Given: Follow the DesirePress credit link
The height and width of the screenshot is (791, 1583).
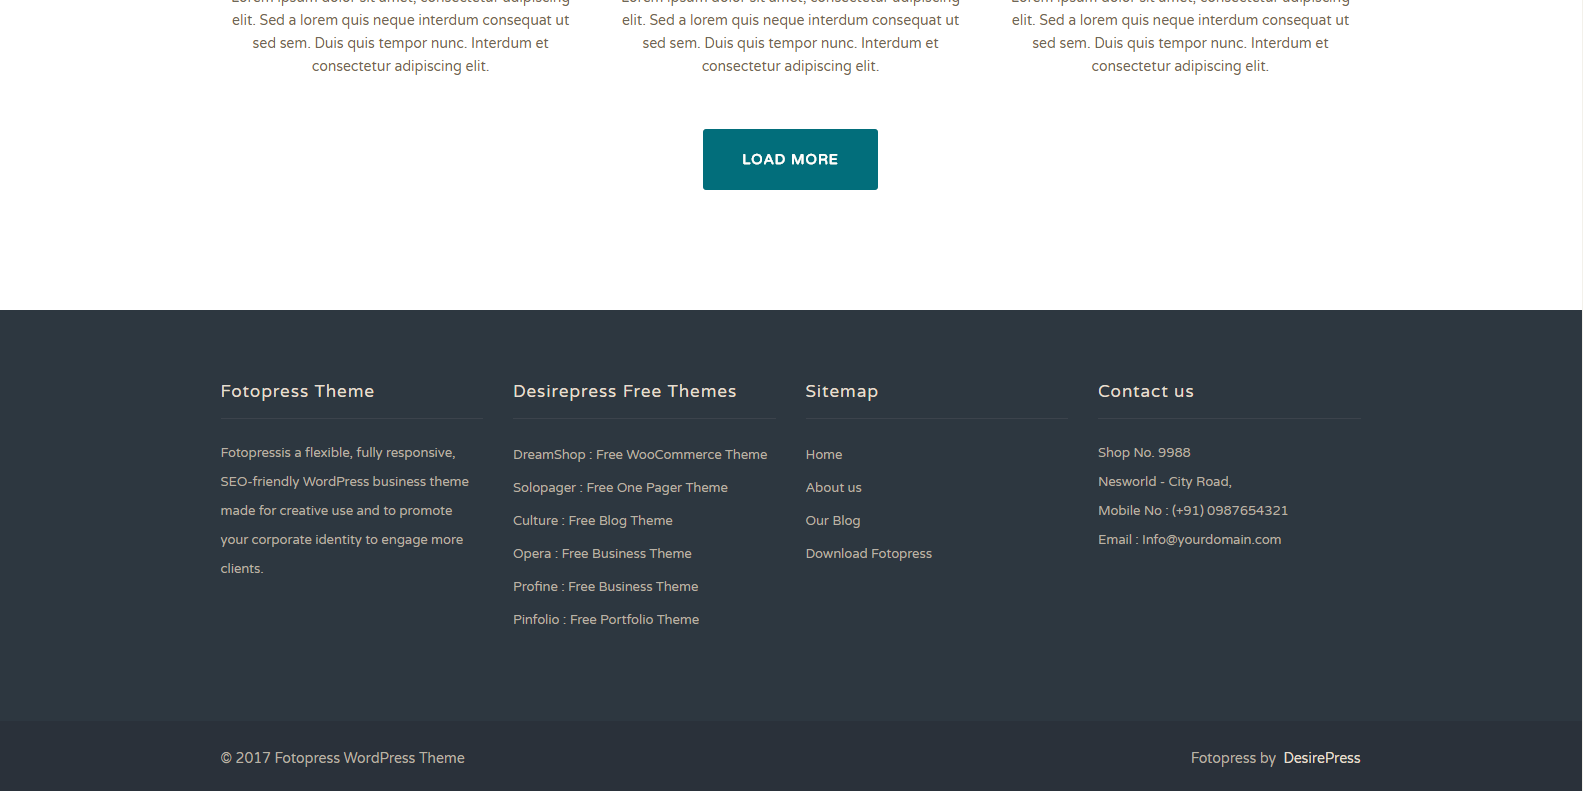Looking at the screenshot, I should pos(1321,758).
